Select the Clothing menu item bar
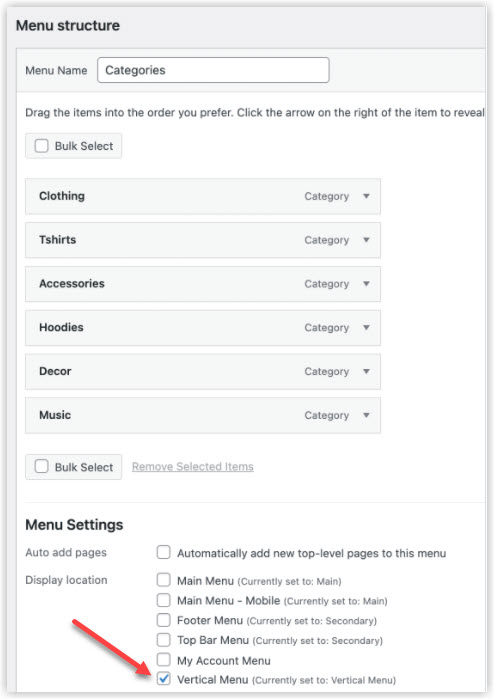 [x=203, y=196]
